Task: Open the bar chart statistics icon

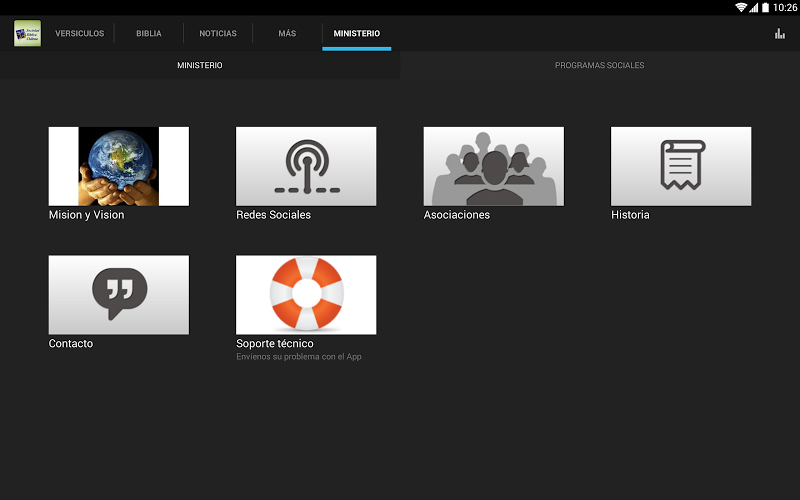Action: (x=779, y=34)
